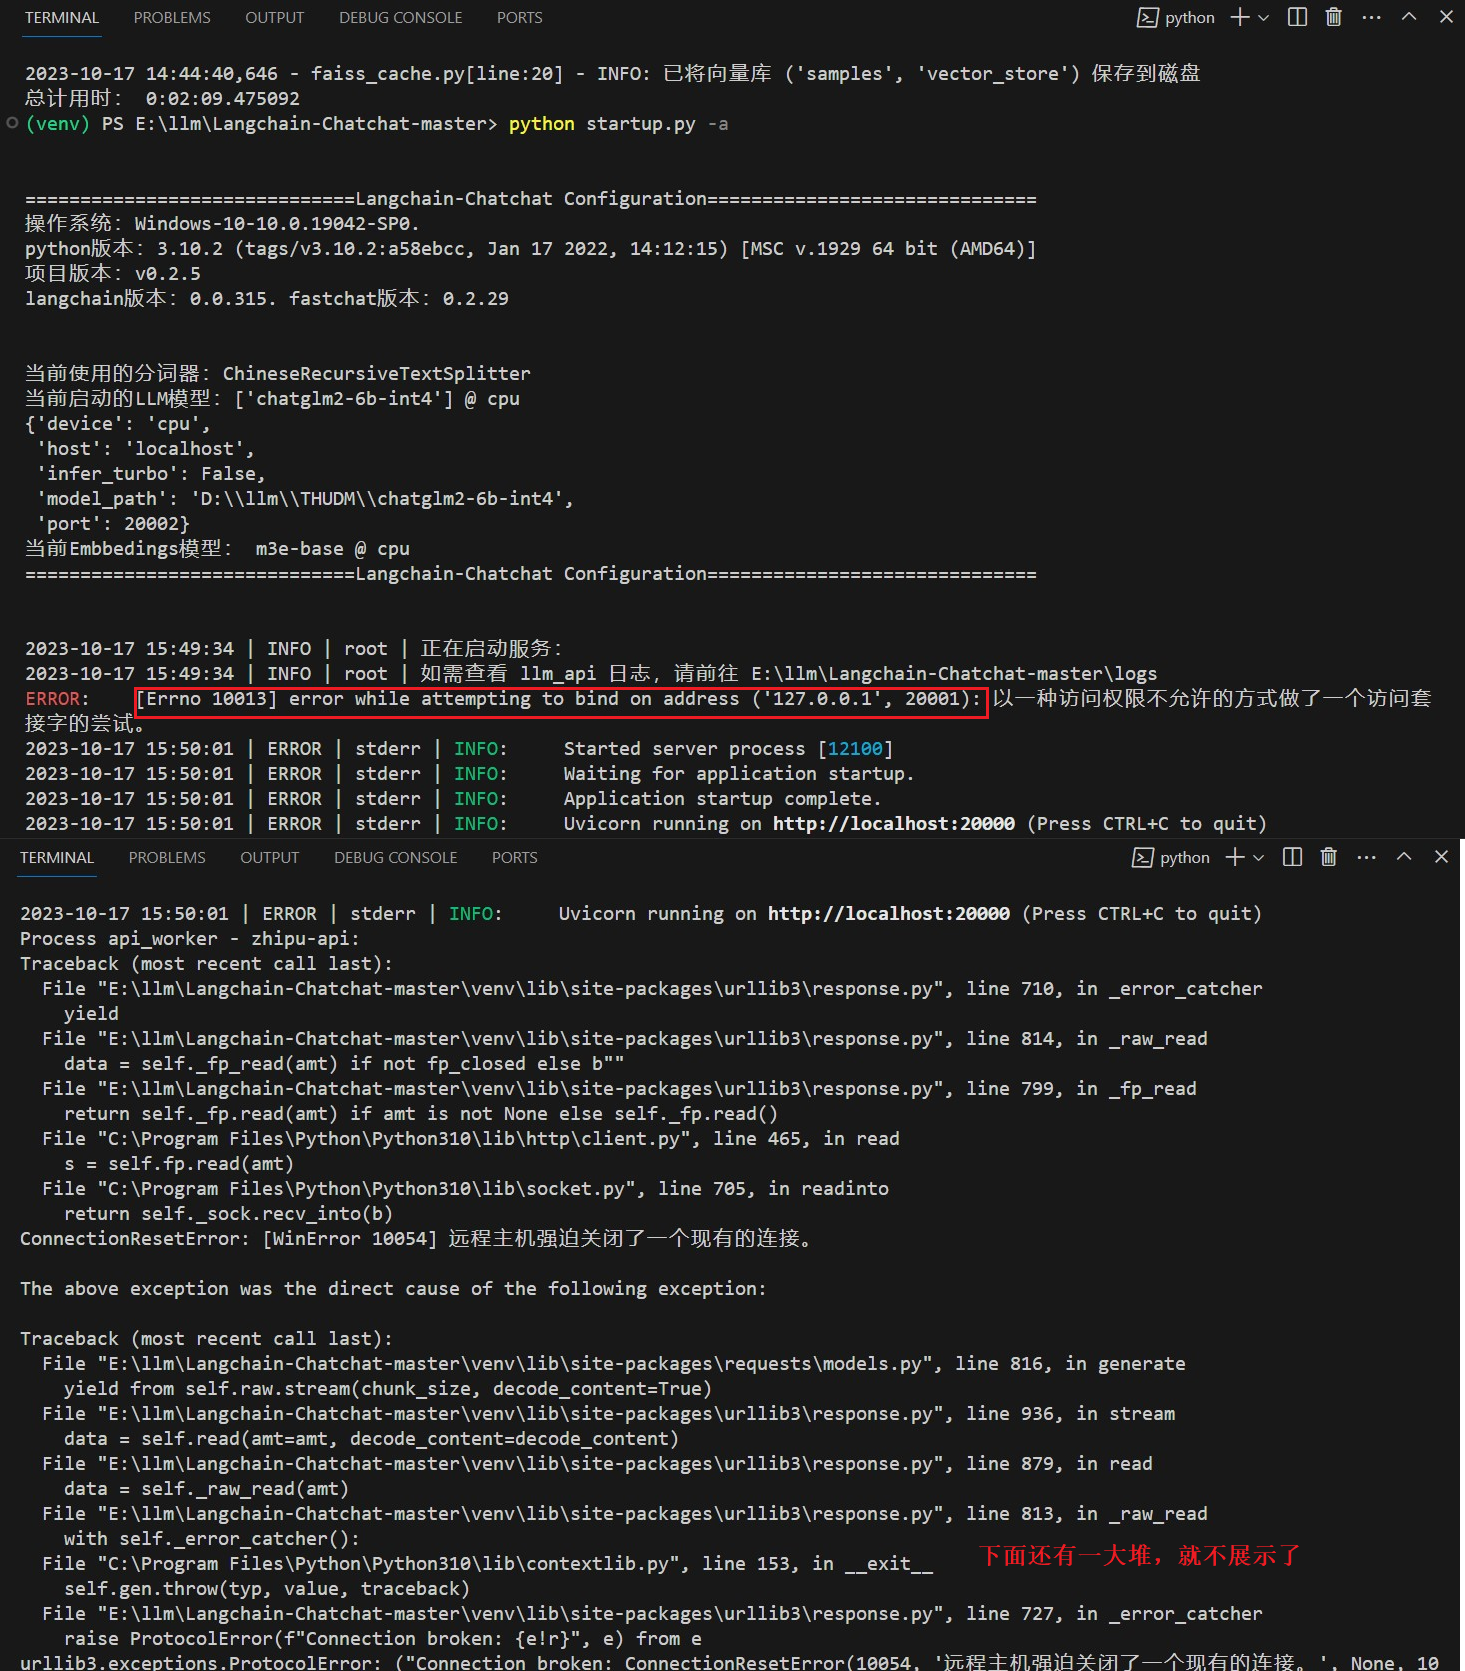Image resolution: width=1465 pixels, height=1671 pixels.
Task: Click 'ChineseRecursiveTextSplitter' text
Action: coord(376,374)
